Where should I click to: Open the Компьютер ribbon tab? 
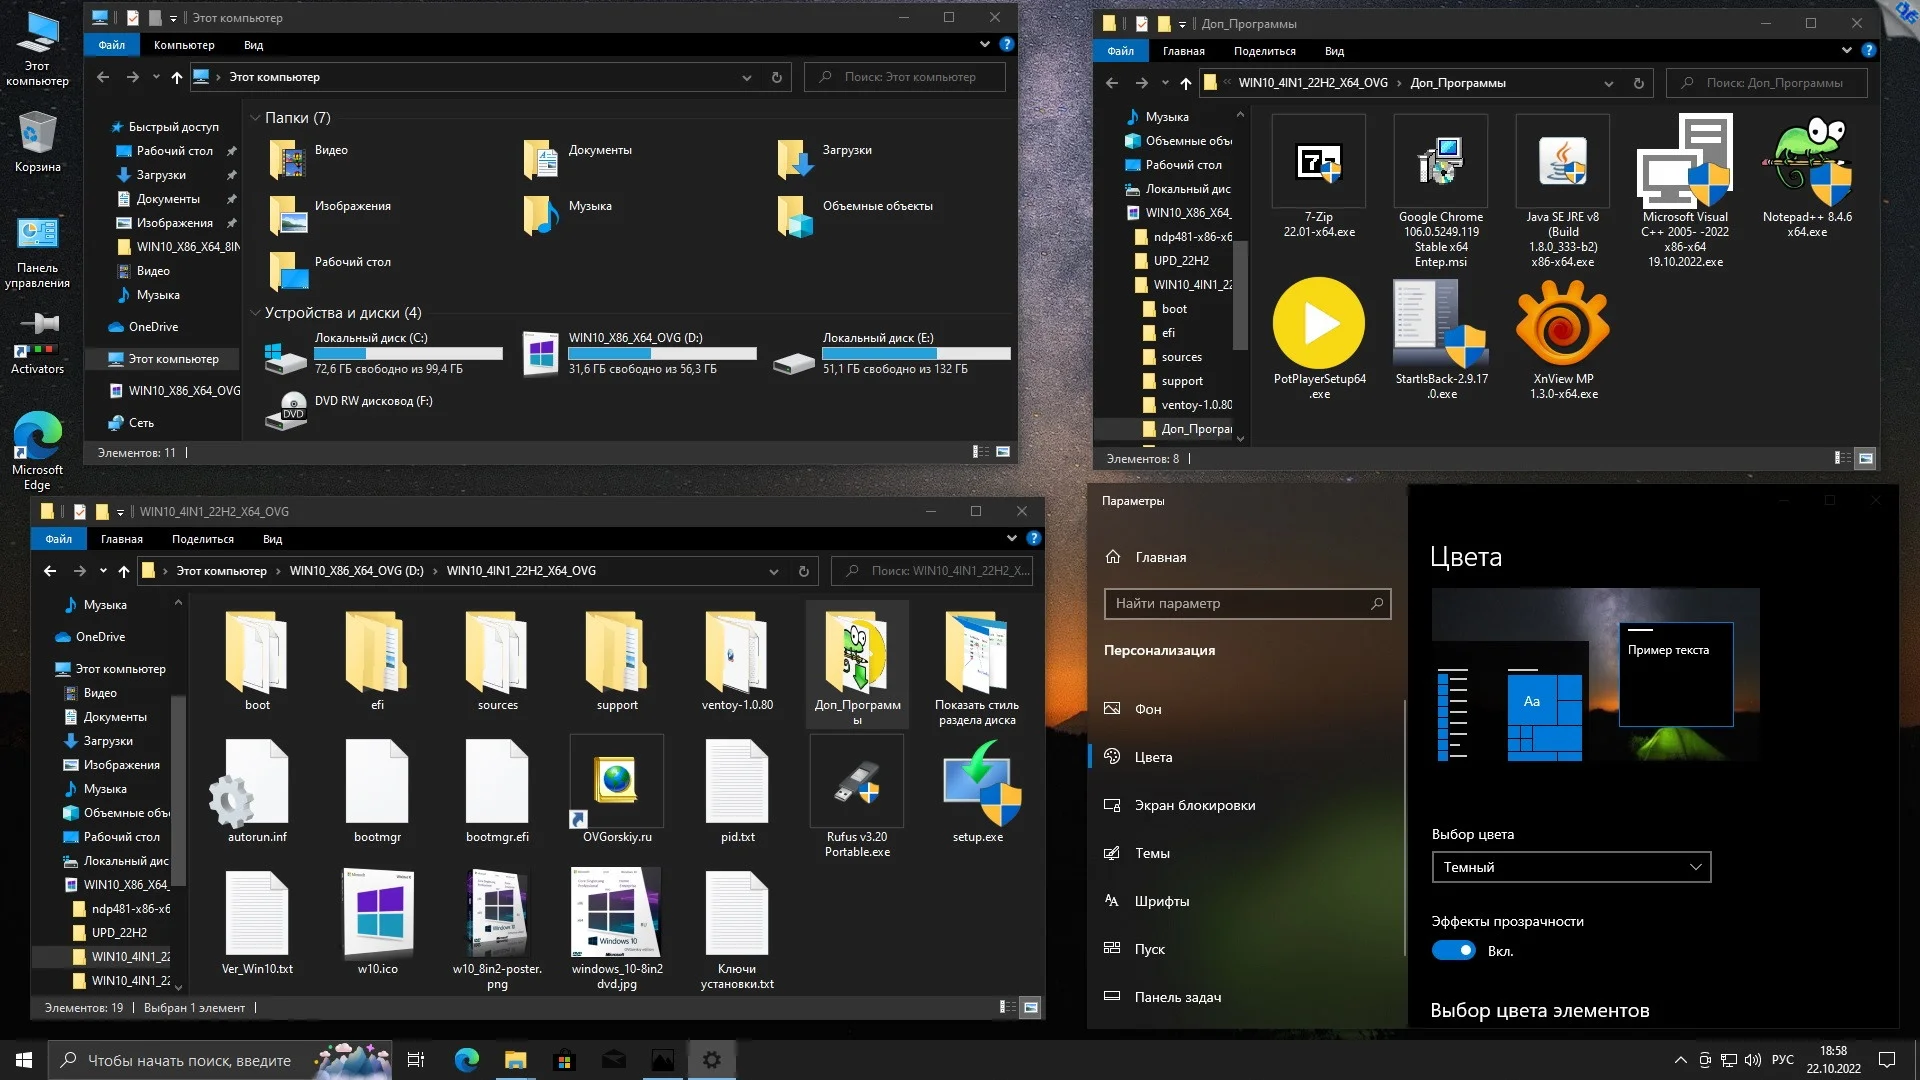(184, 45)
